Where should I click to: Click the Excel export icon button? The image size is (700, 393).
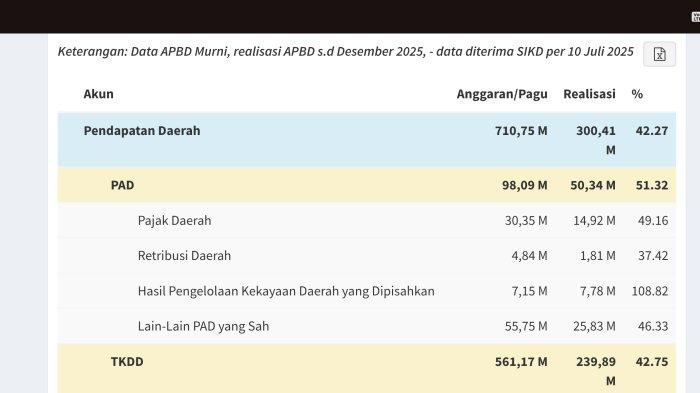click(x=659, y=54)
